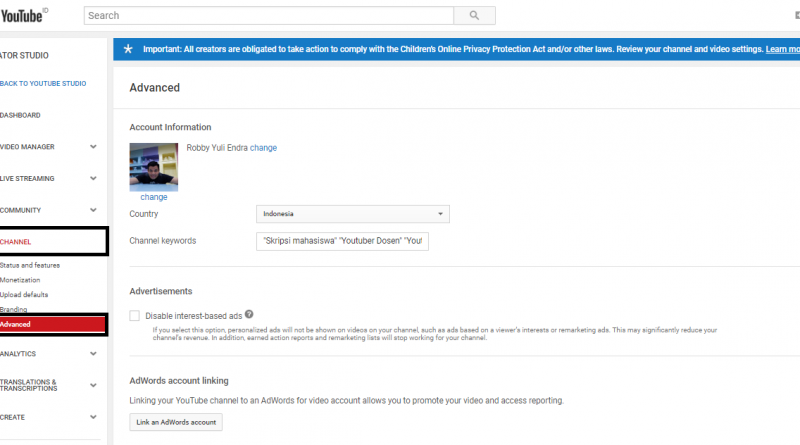Open the Country dropdown showing Indonesia
This screenshot has height=445, width=800.
point(353,214)
